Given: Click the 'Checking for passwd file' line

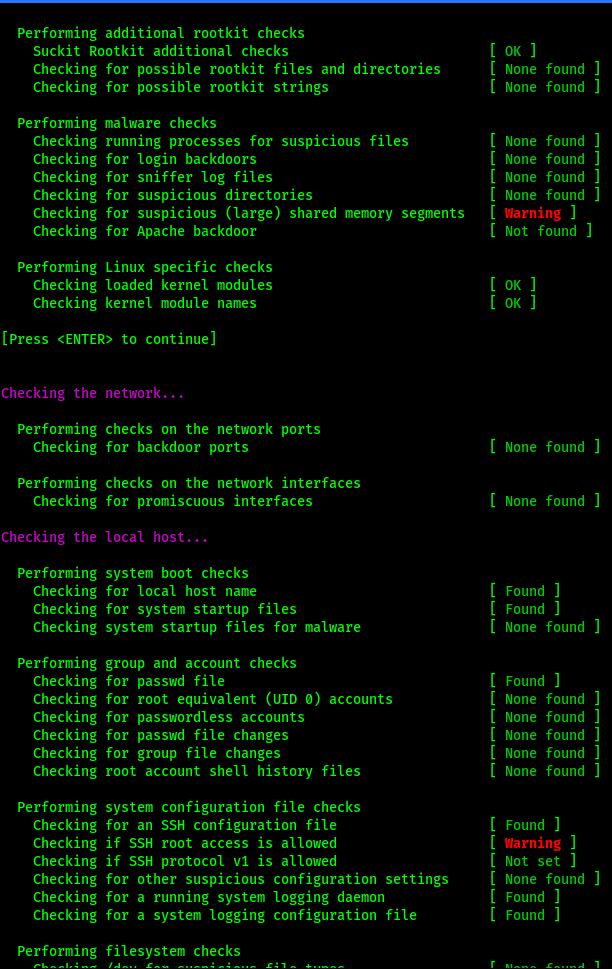Looking at the screenshot, I should 129,681.
